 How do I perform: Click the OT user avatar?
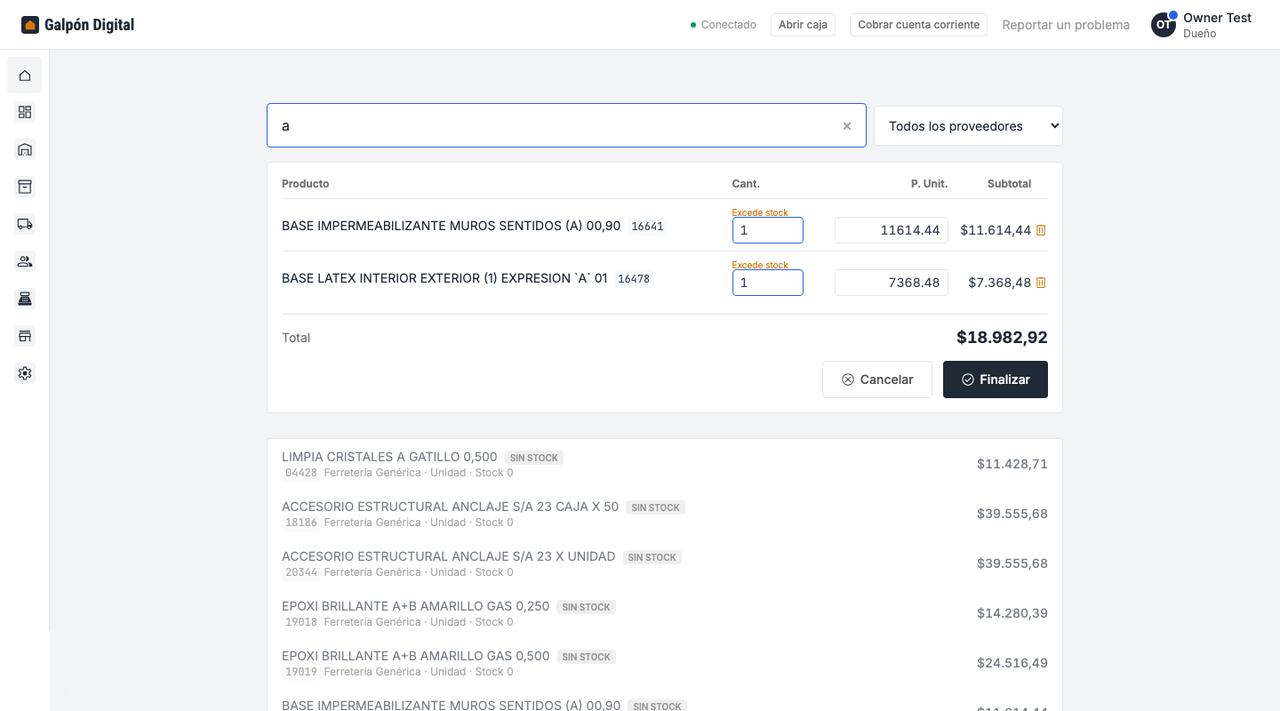(x=1163, y=25)
